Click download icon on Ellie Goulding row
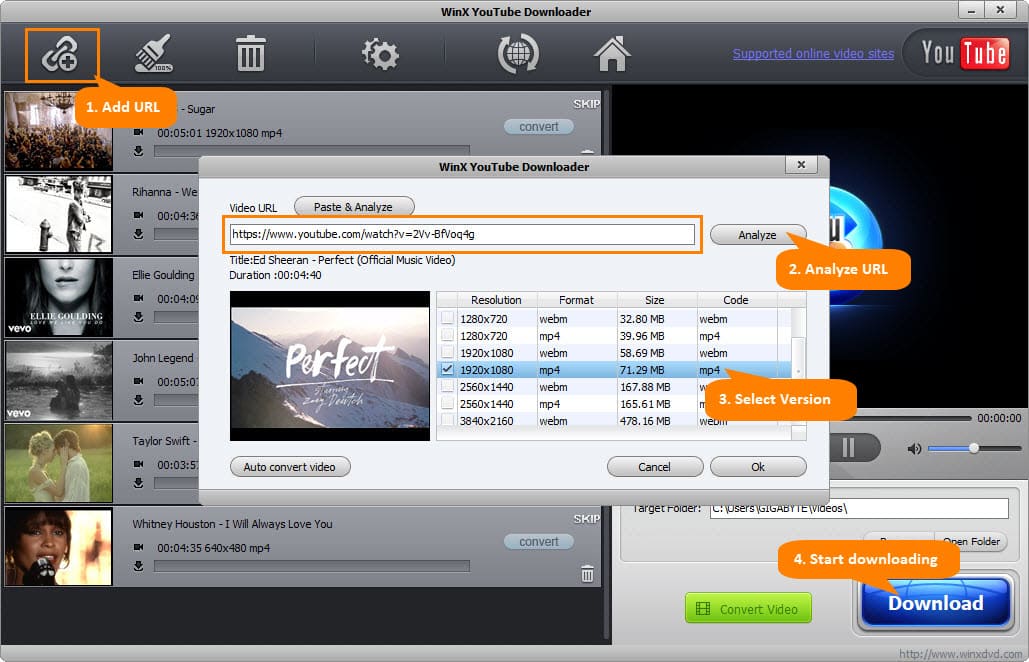The height and width of the screenshot is (662, 1029). [138, 317]
